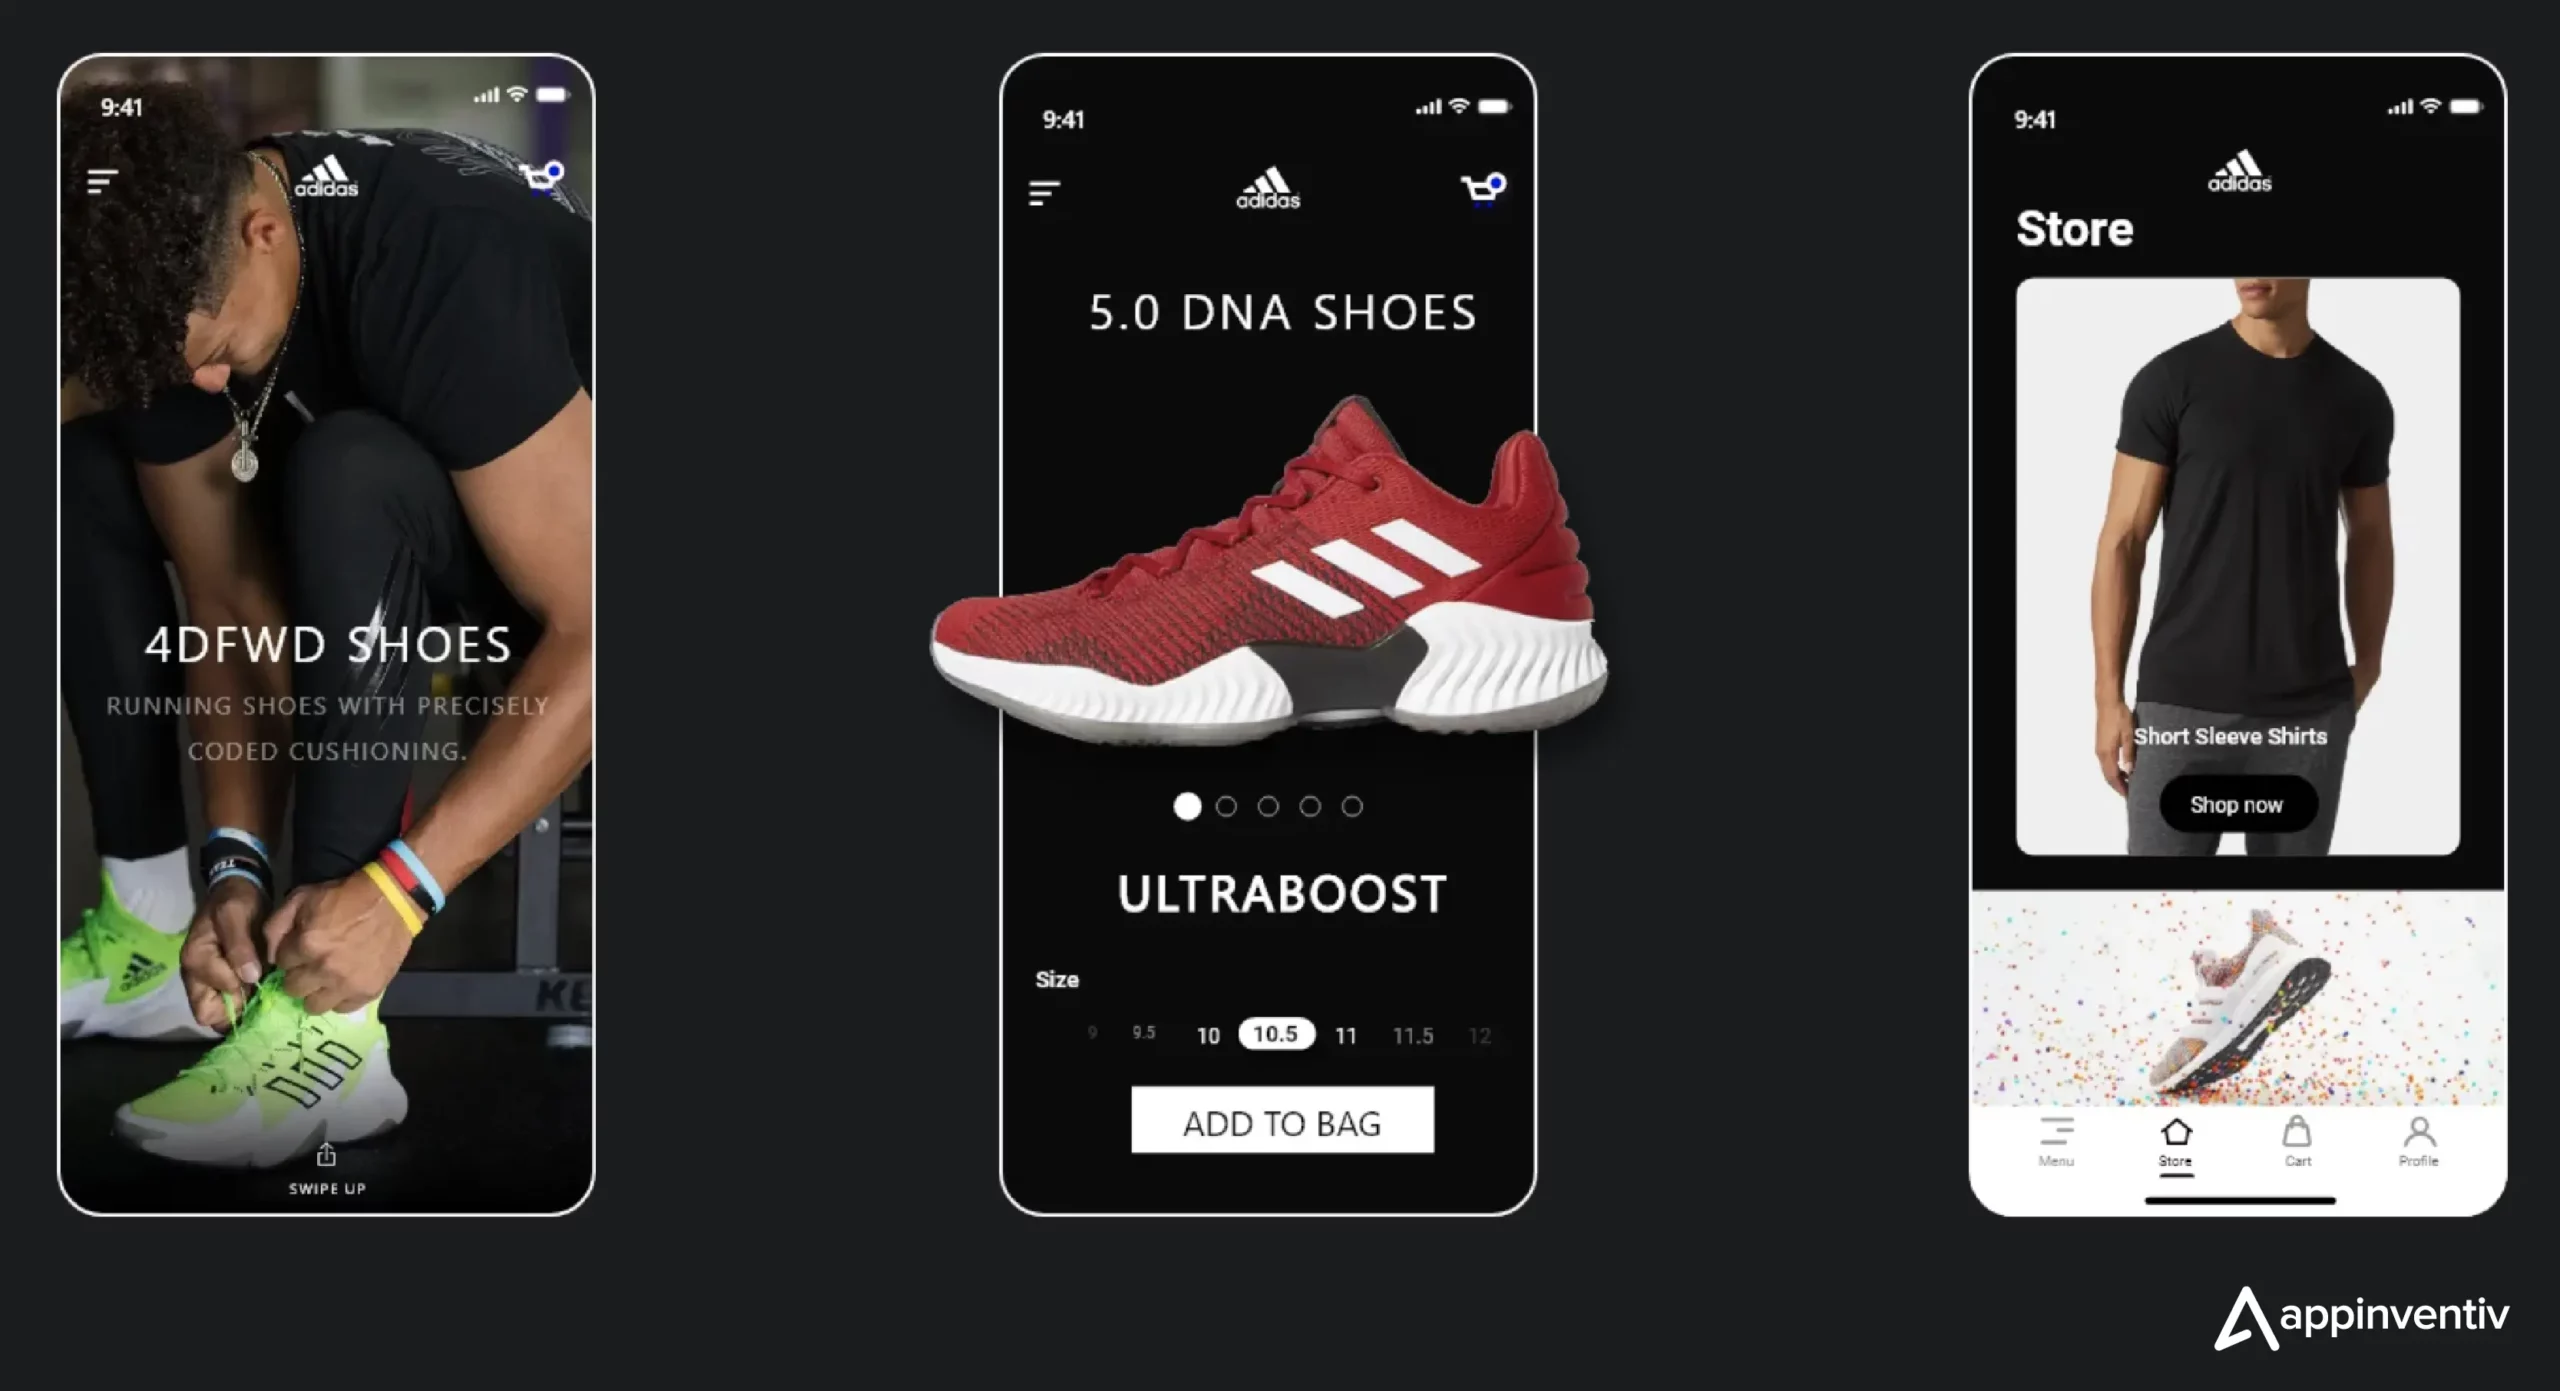Tap Adidas logo on Store screen
The height and width of the screenshot is (1391, 2560).
point(2240,171)
